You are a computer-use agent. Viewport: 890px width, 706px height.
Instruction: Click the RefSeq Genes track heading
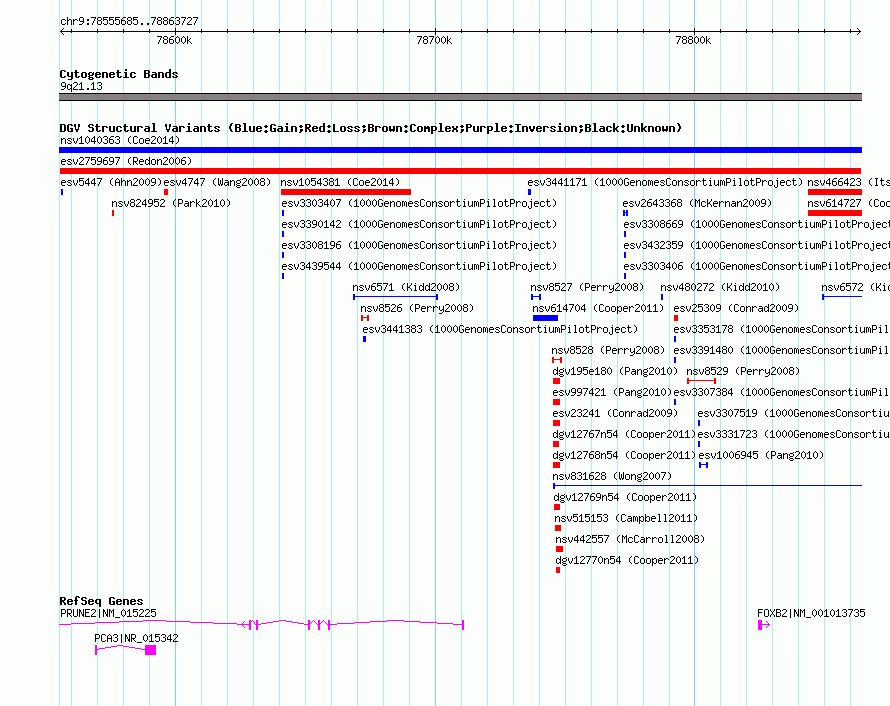[101, 601]
